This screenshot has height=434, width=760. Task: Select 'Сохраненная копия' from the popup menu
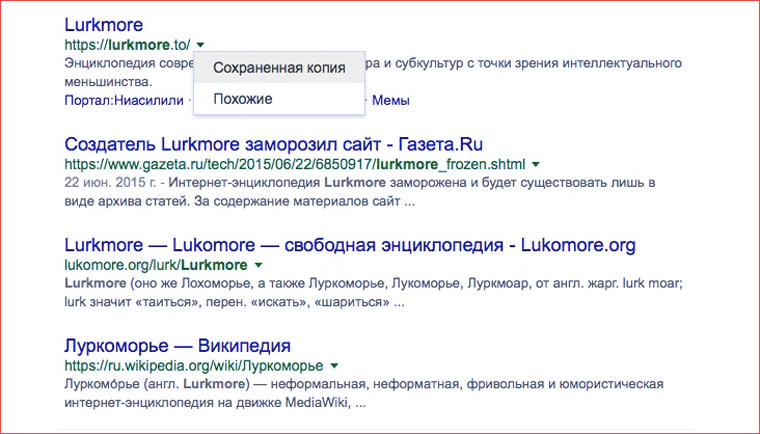click(x=279, y=68)
